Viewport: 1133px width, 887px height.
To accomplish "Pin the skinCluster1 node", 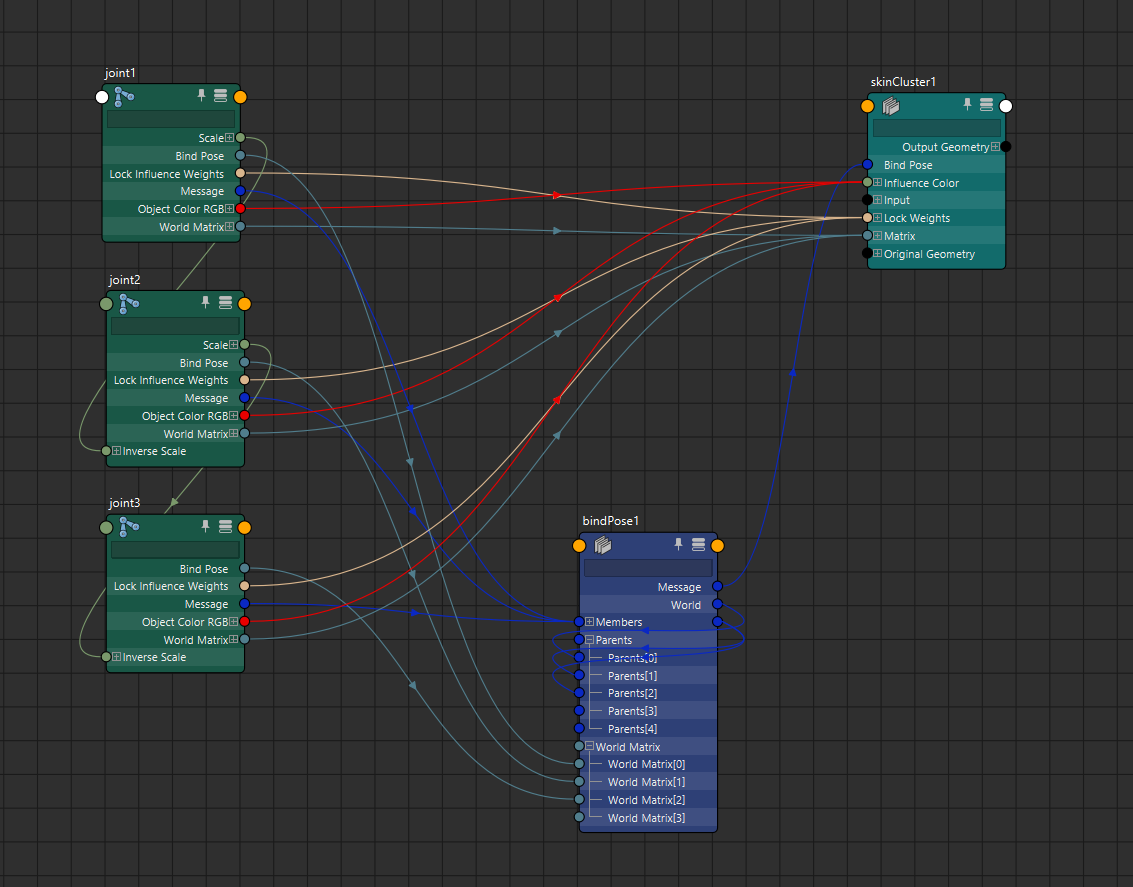I will coord(967,104).
